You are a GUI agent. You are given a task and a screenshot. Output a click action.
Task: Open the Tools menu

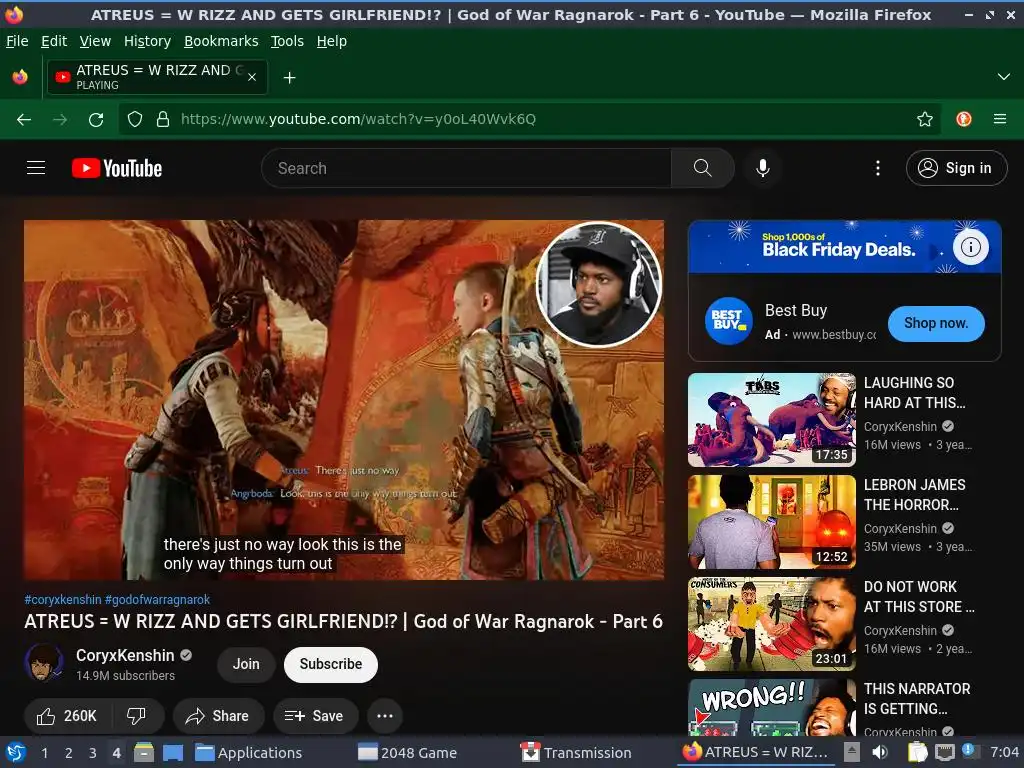click(287, 41)
